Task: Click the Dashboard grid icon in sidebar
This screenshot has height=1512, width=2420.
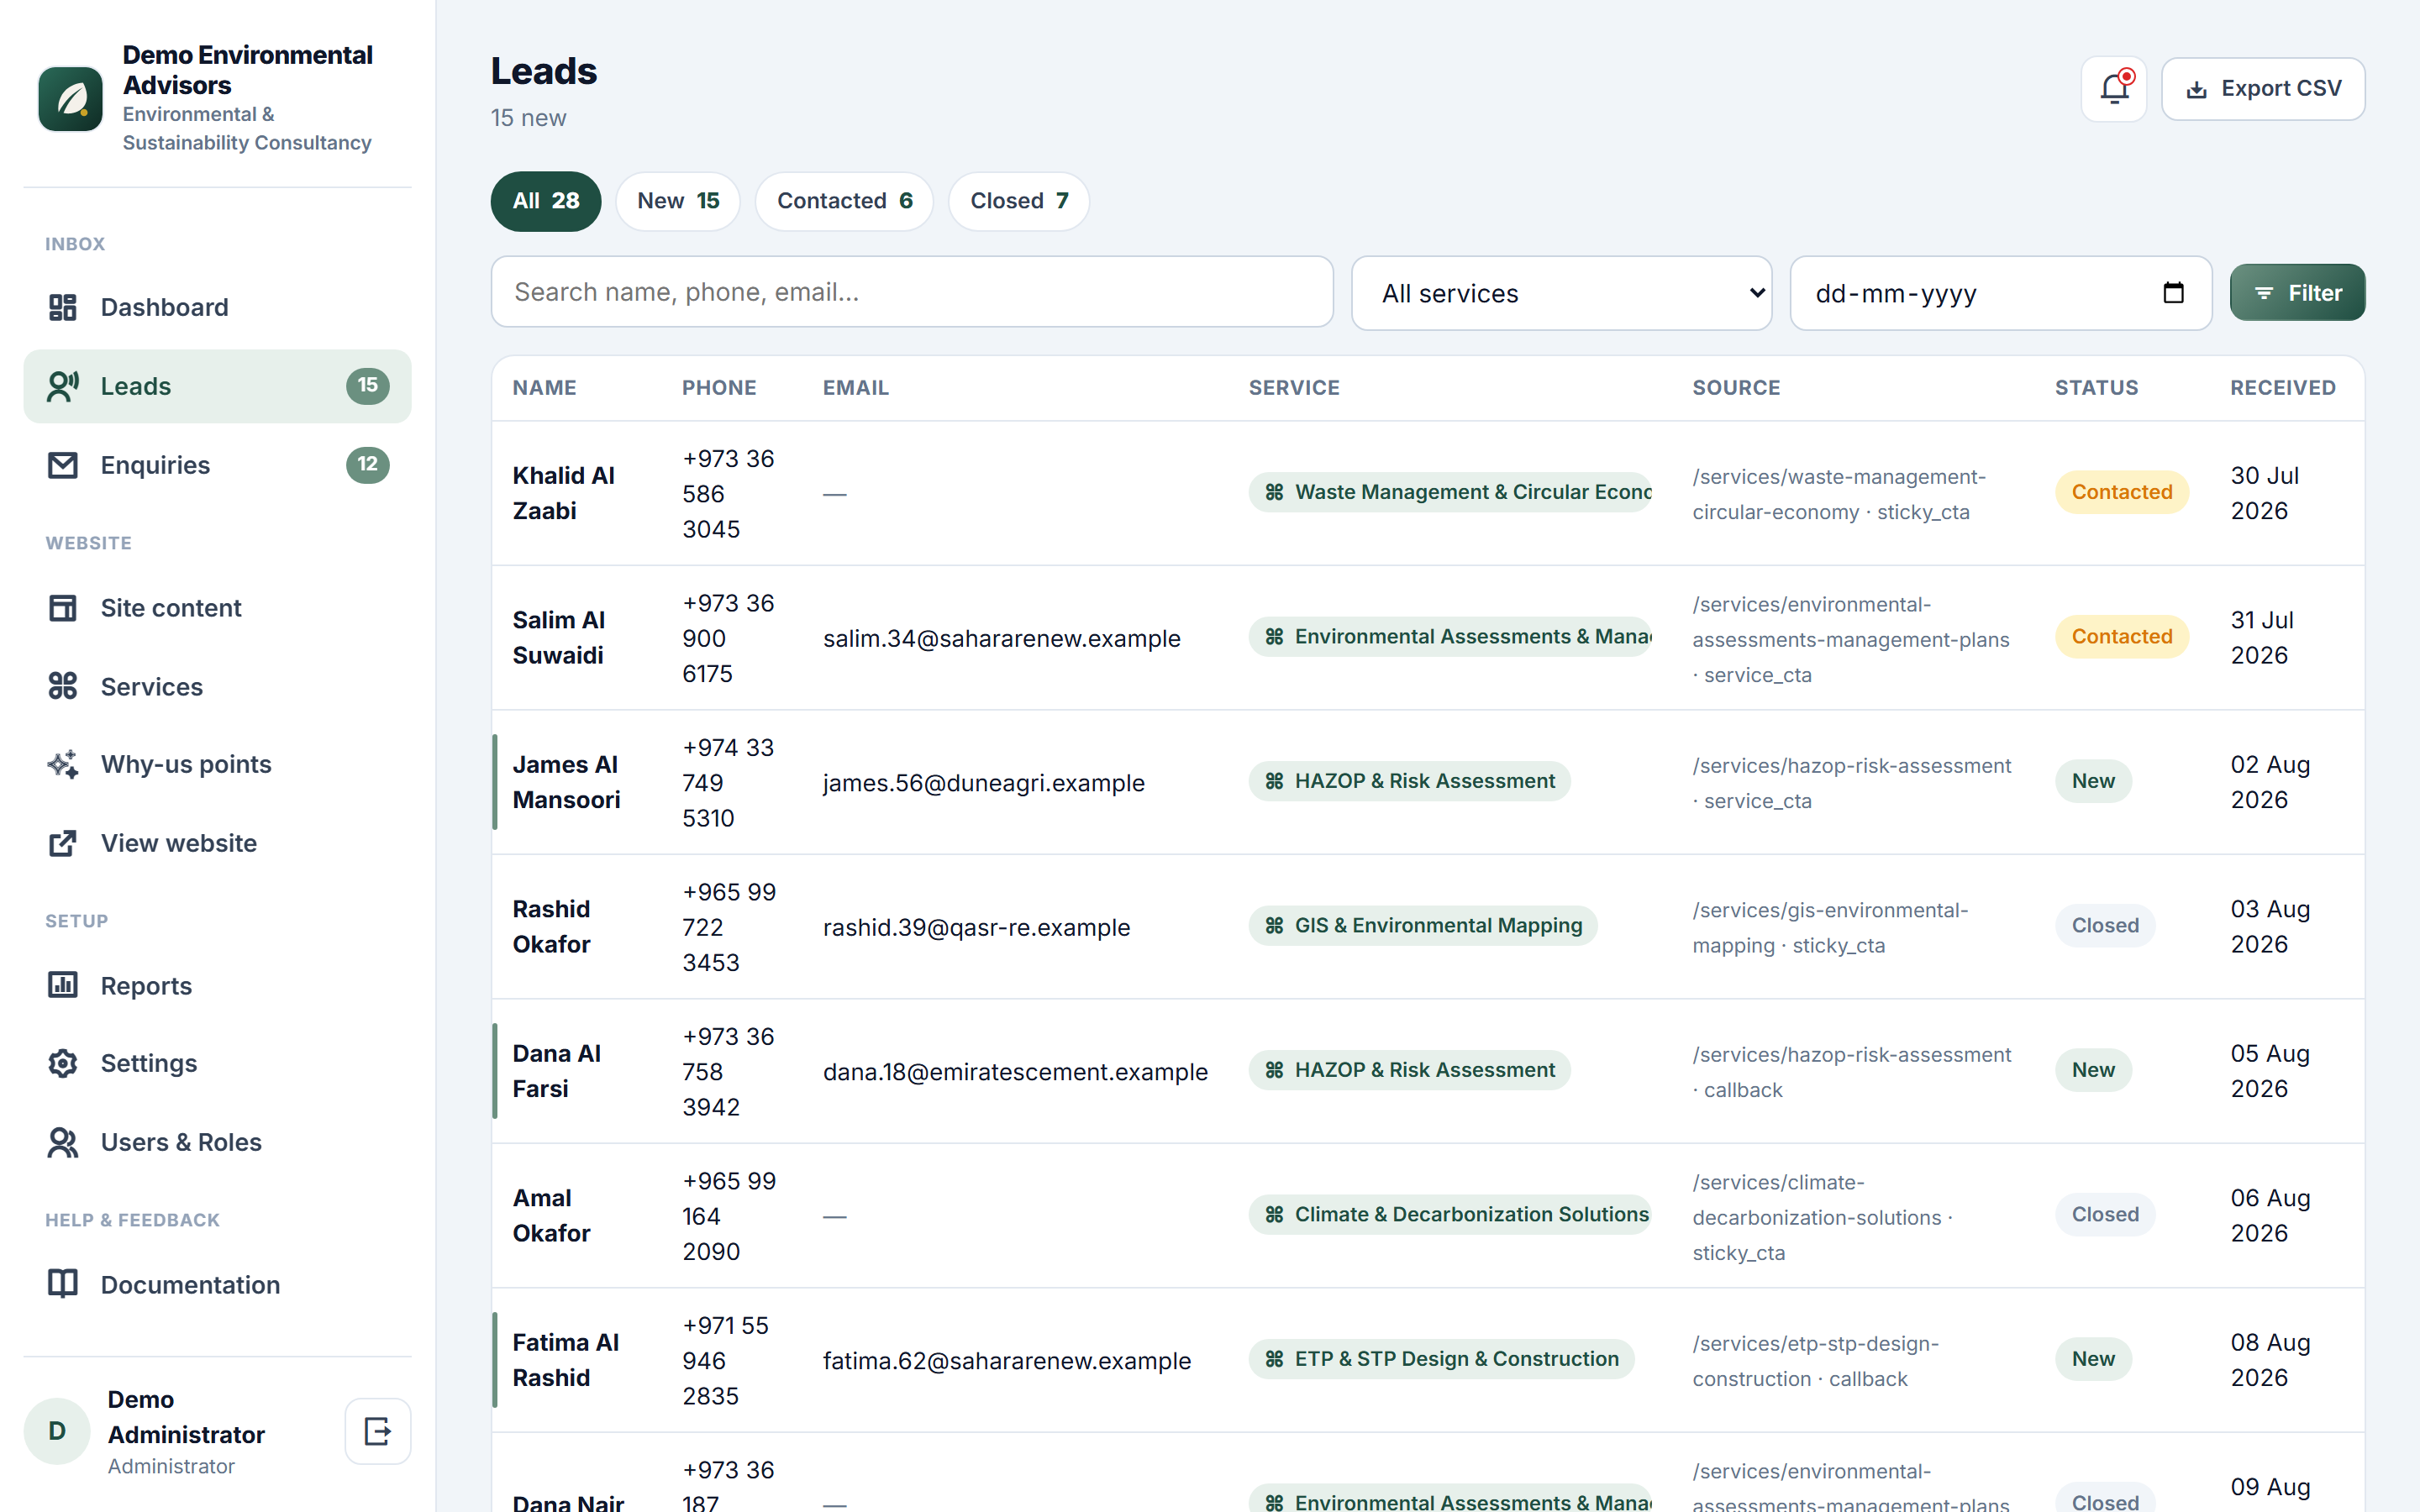Action: 63,307
